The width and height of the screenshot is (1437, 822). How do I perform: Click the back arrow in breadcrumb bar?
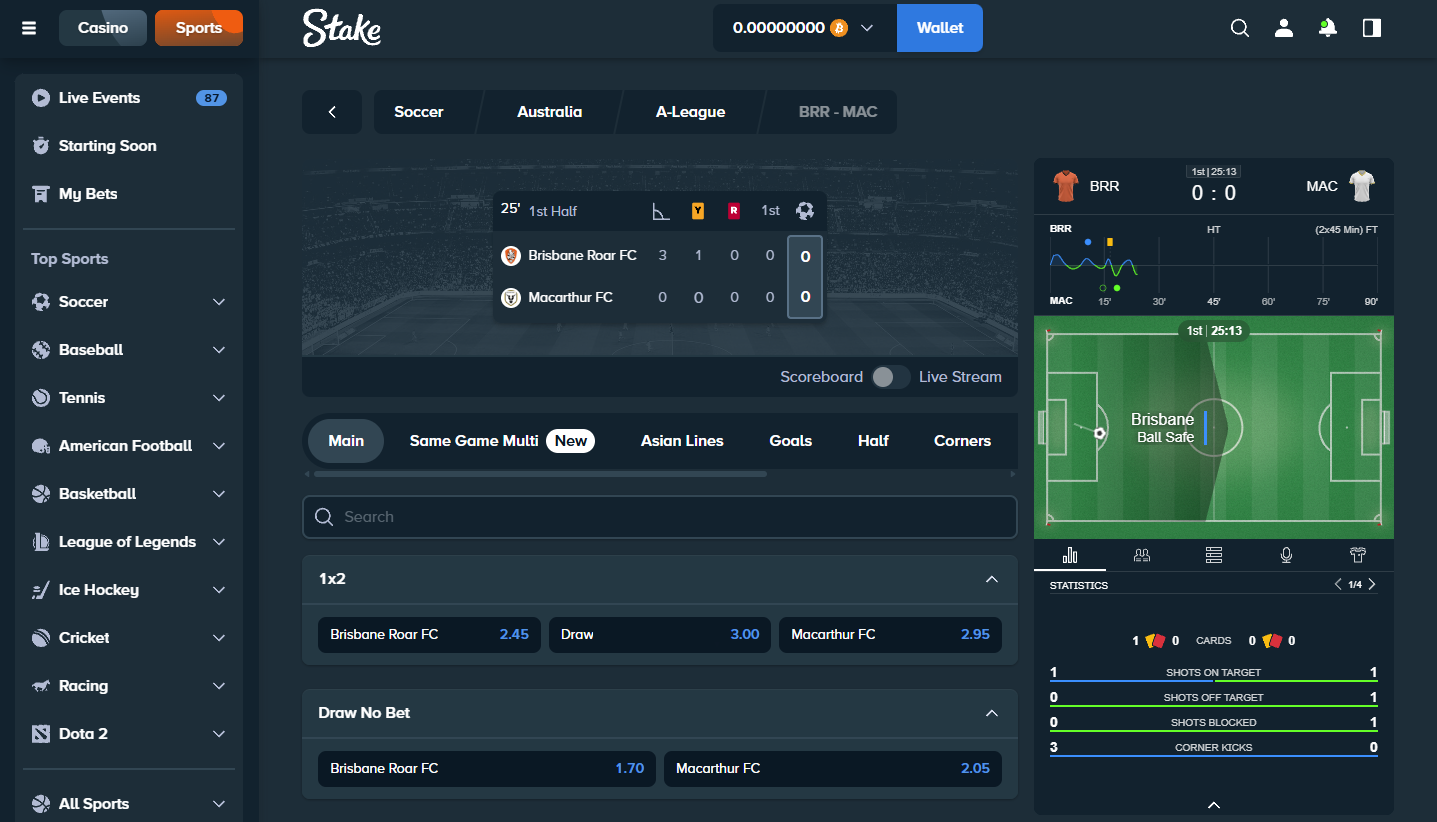tap(332, 112)
